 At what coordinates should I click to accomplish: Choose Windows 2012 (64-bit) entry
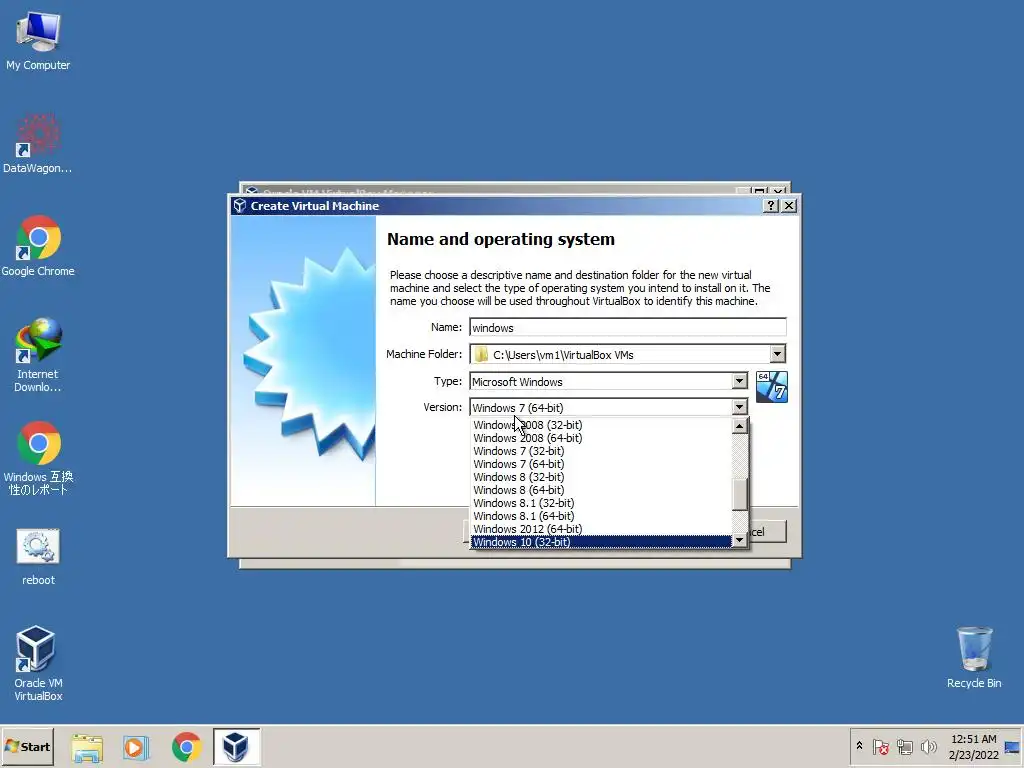pyautogui.click(x=601, y=530)
